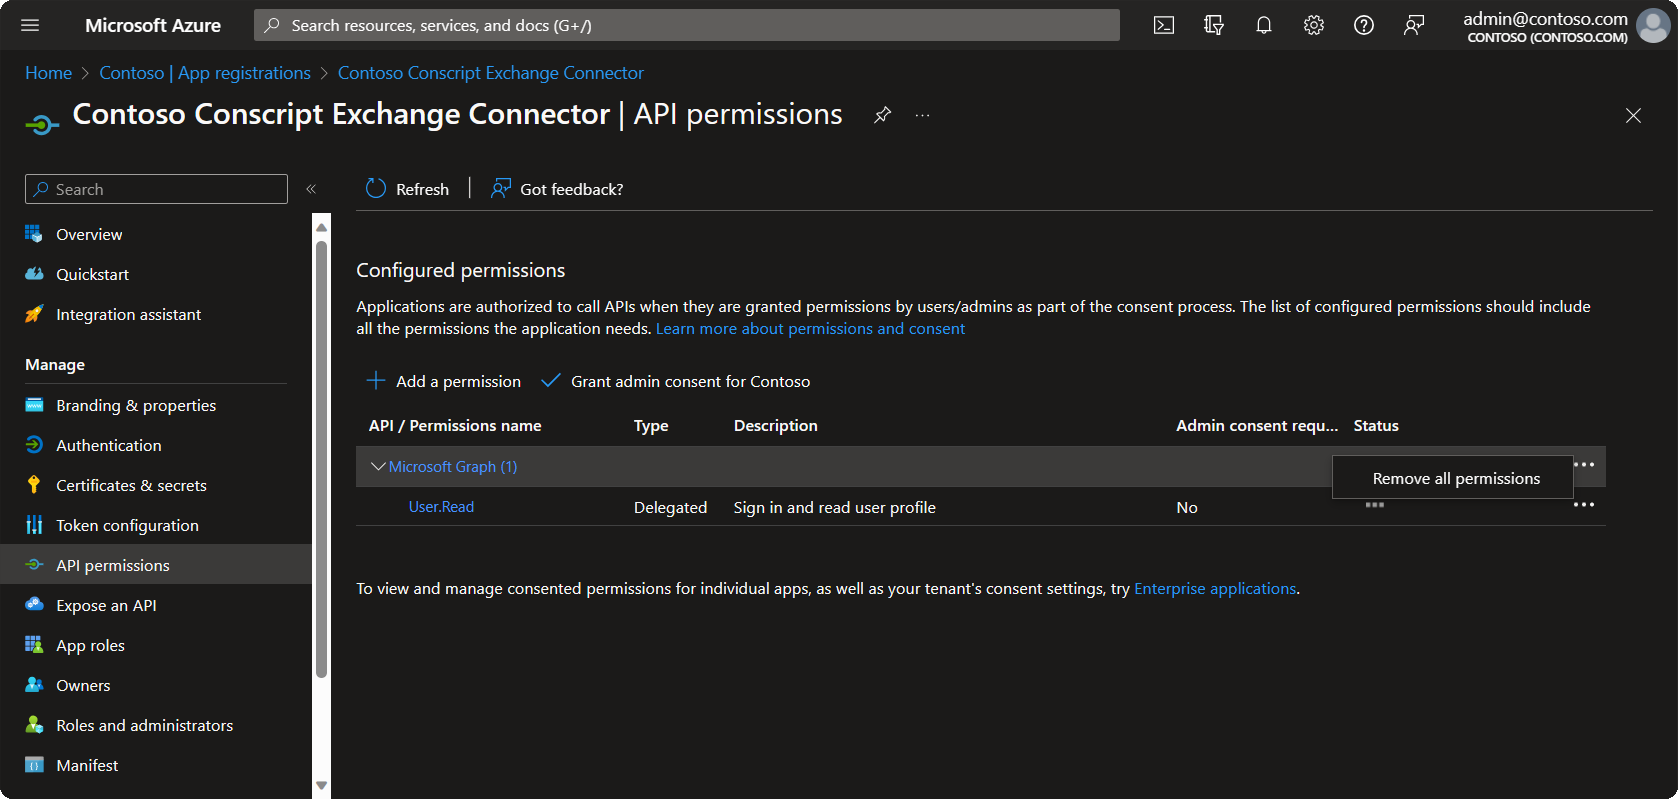The height and width of the screenshot is (799, 1678).
Task: Open portal settings gear
Action: click(1314, 25)
